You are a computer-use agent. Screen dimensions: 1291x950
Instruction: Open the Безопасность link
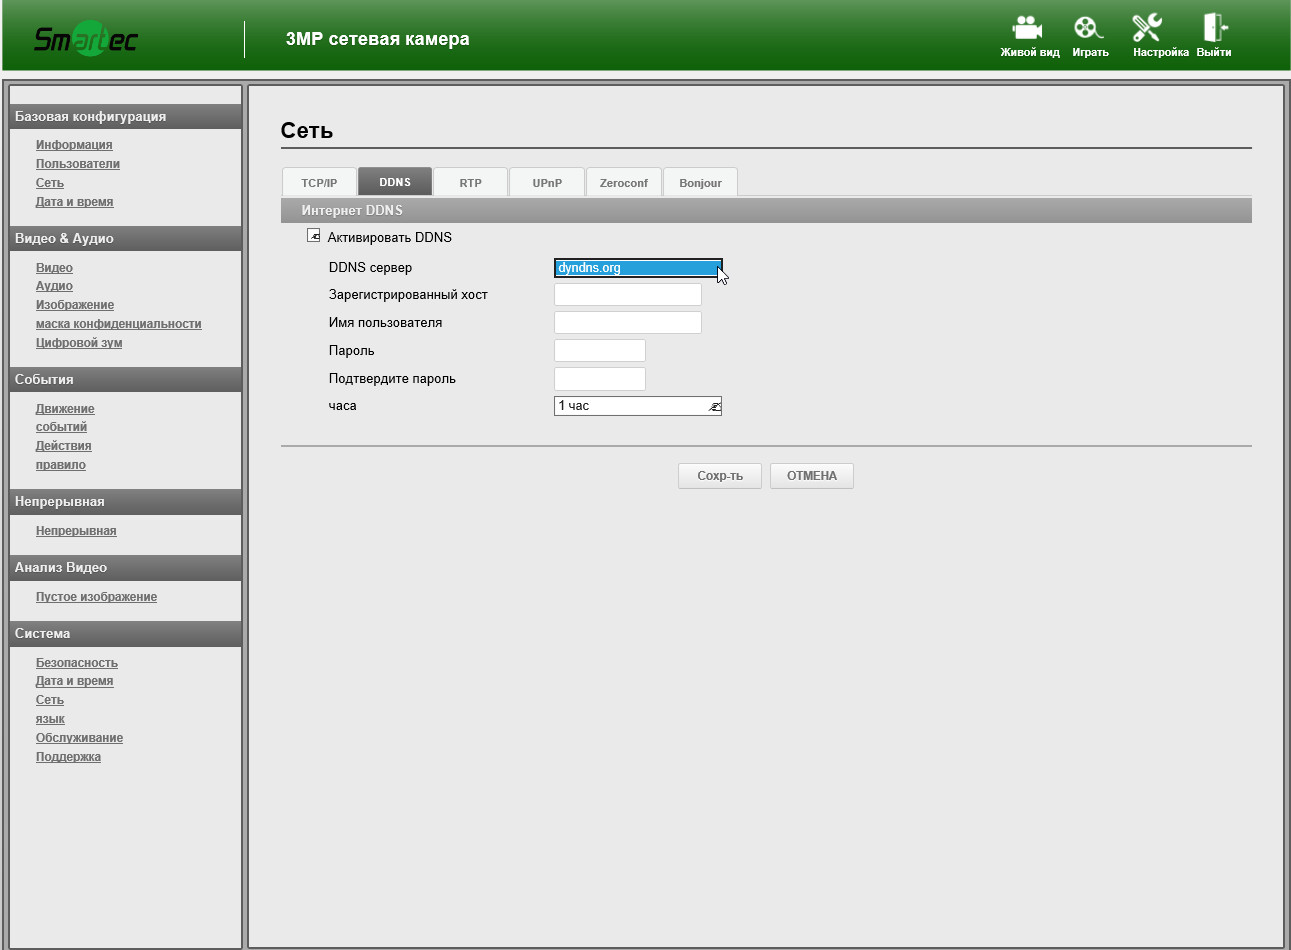click(x=77, y=663)
